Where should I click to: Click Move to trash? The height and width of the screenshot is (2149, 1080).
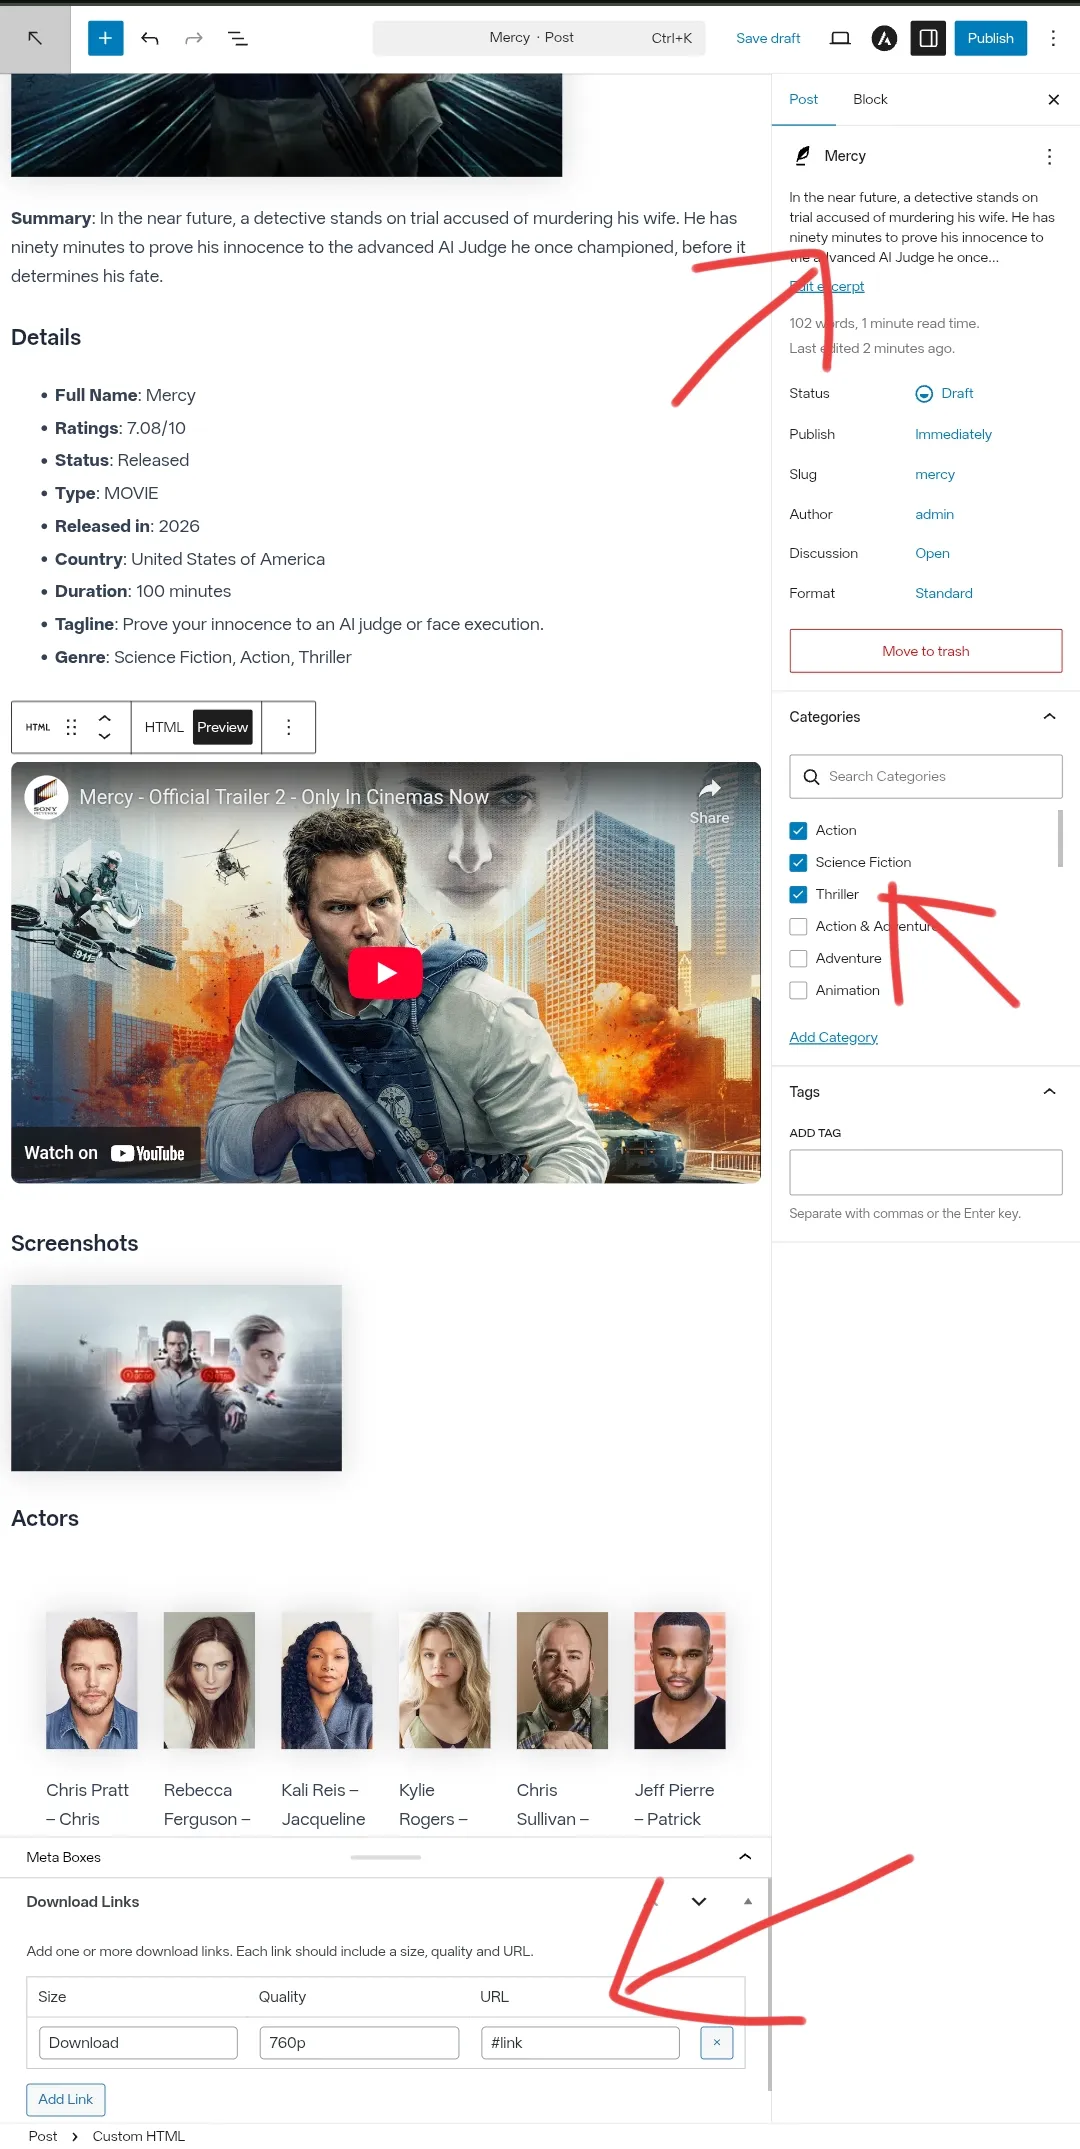(x=926, y=651)
